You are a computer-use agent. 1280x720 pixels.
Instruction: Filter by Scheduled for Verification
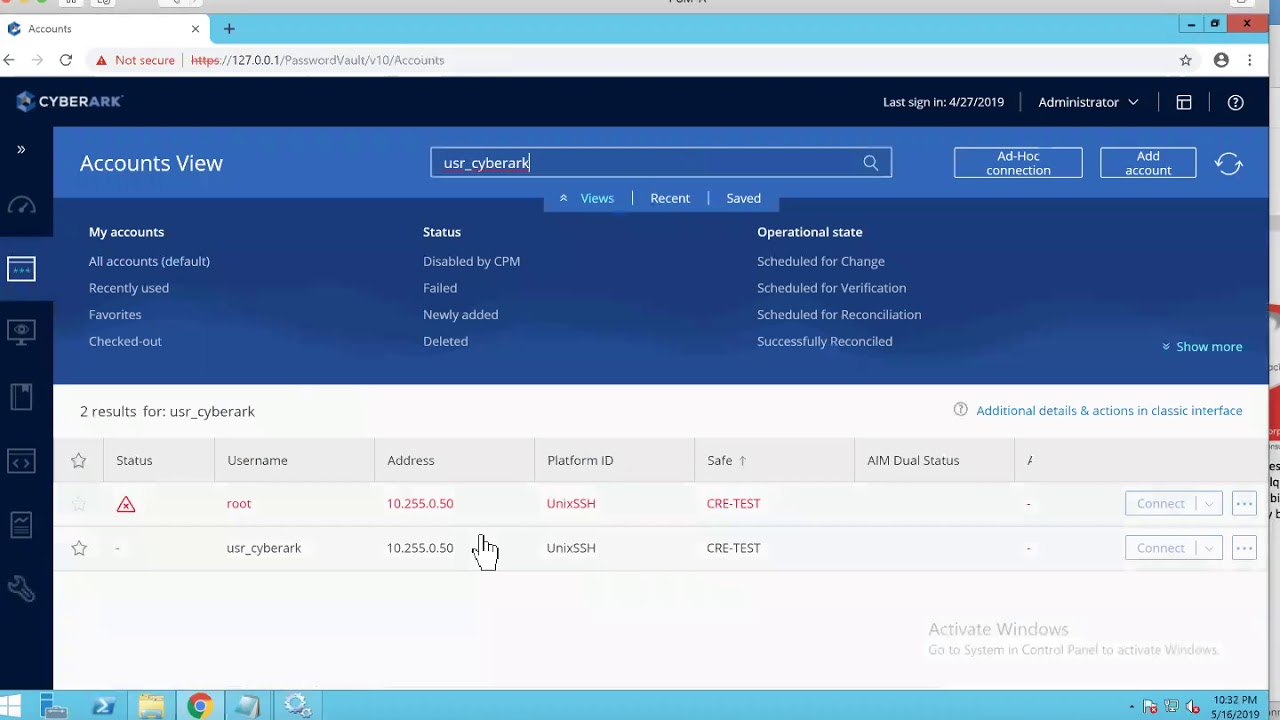coord(831,288)
